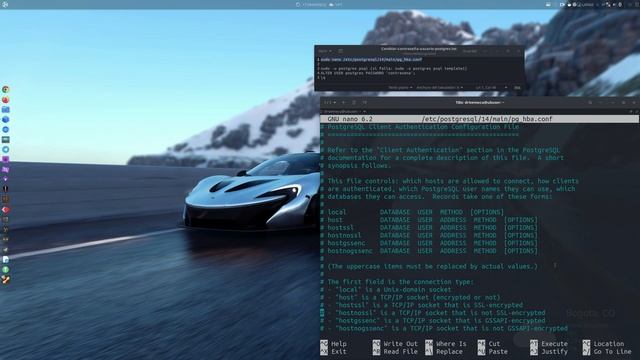This screenshot has width=640, height=360.
Task: Click line '(The uppercase items must be replaced'
Action: [429, 267]
